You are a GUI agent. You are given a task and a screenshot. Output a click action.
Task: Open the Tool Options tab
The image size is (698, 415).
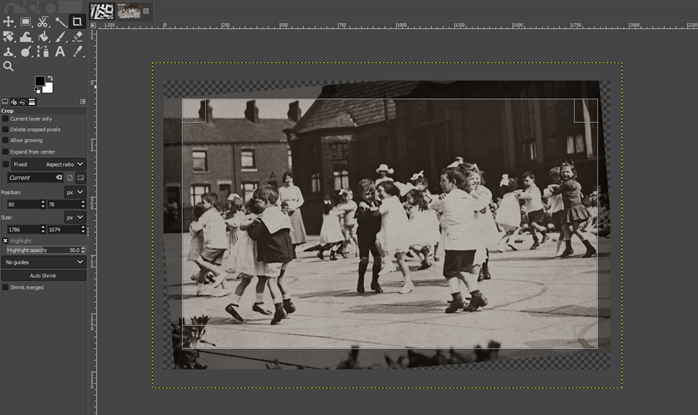pyautogui.click(x=5, y=102)
